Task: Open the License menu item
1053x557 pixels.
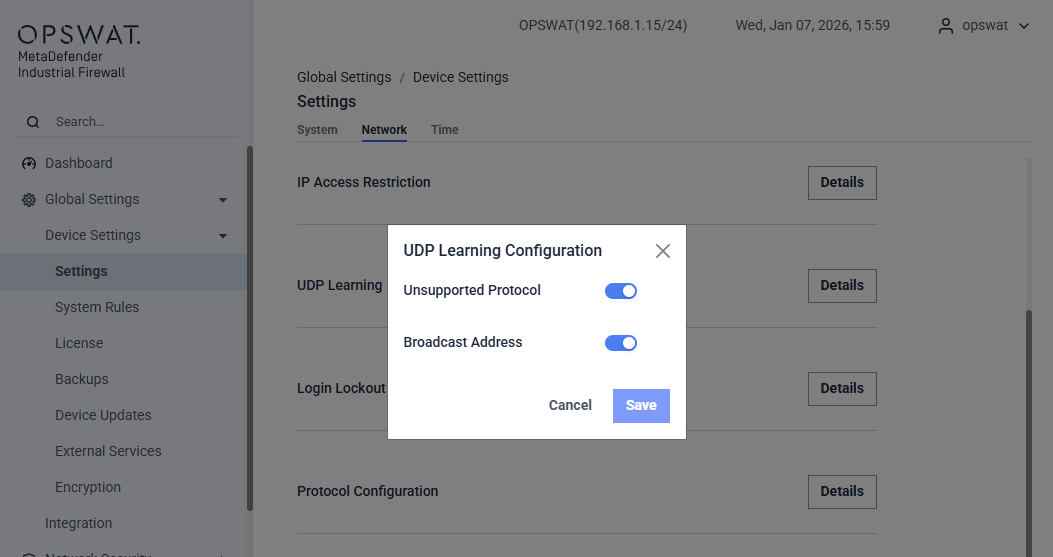Action: [79, 343]
